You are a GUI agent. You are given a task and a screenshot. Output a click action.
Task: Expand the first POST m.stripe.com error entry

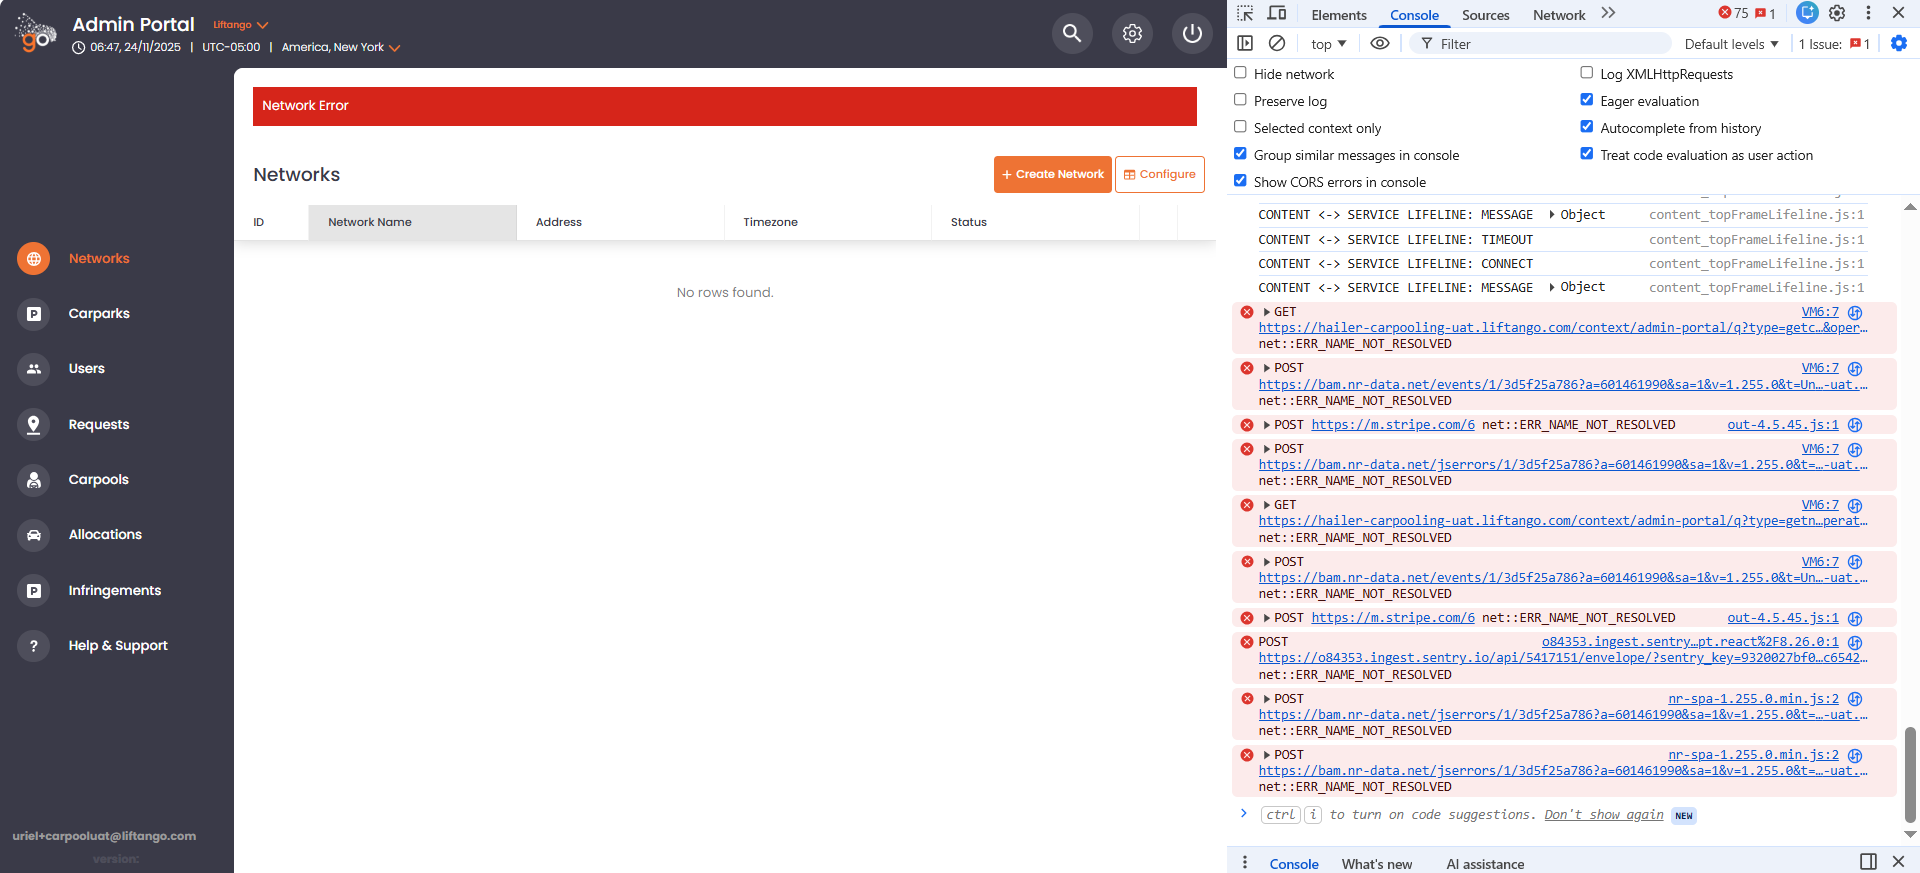[x=1267, y=425]
